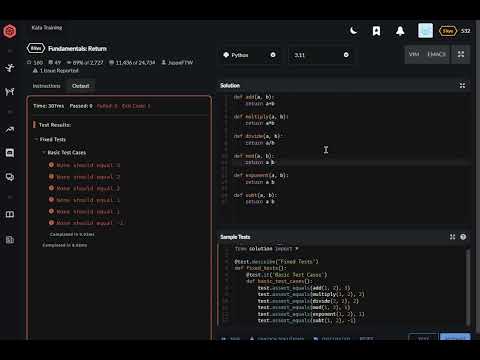Open the Freestyle Sparring kumite sidebar icon
This screenshot has height=360, width=480.
(x=10, y=91)
